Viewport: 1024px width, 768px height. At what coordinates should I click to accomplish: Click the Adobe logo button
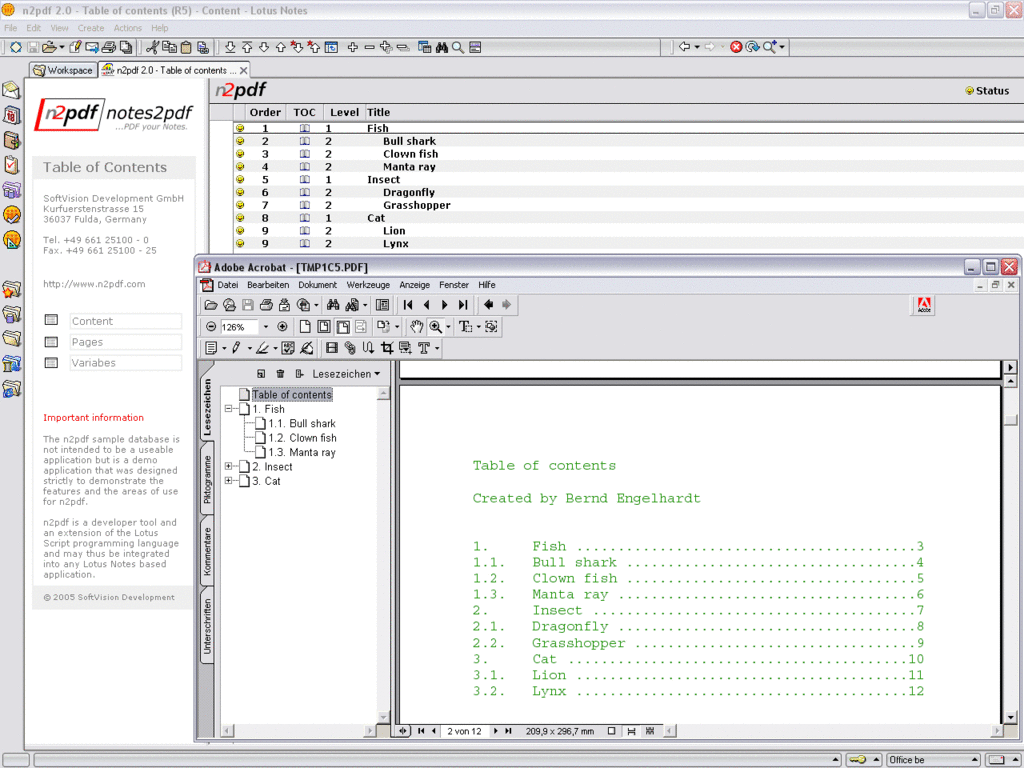(x=924, y=306)
